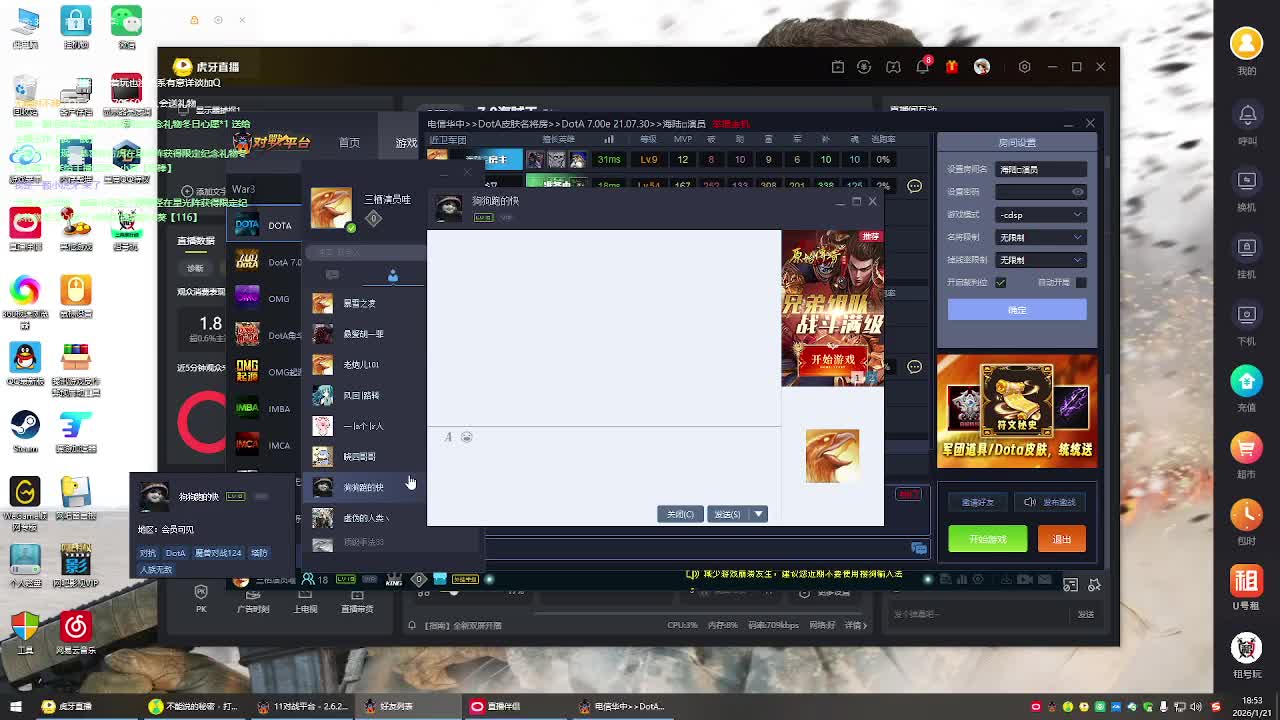This screenshot has width=1280, height=720.
Task: Open Huya notification bell with badge
Action: (922, 67)
